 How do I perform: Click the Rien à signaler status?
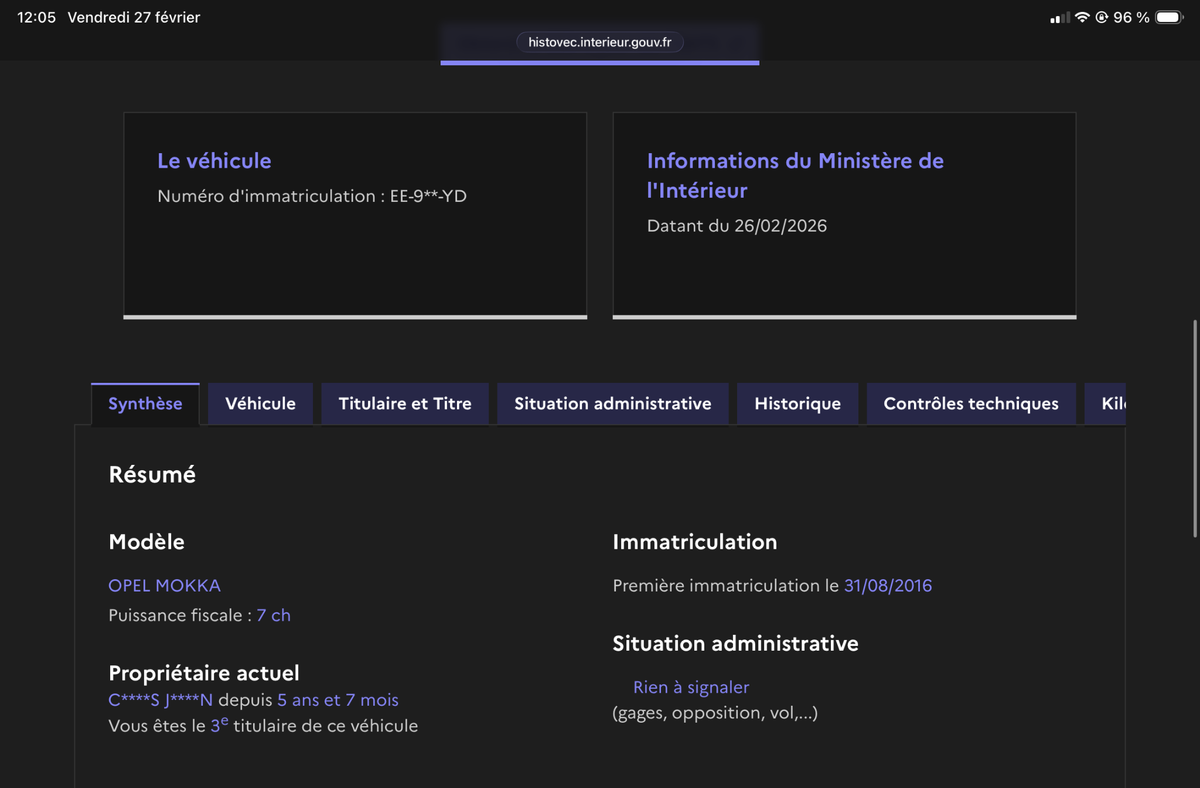[x=690, y=687]
